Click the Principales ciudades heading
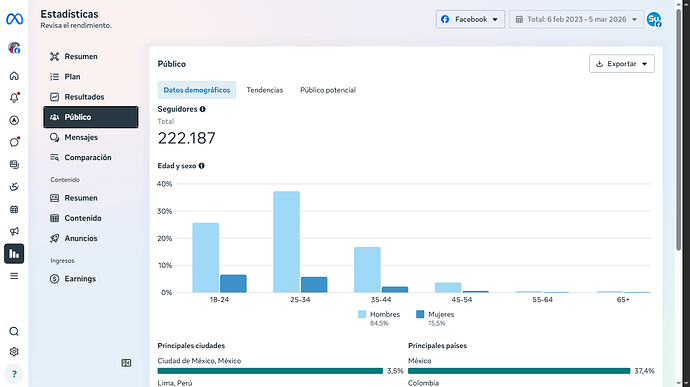The image size is (690, 387). click(x=191, y=346)
